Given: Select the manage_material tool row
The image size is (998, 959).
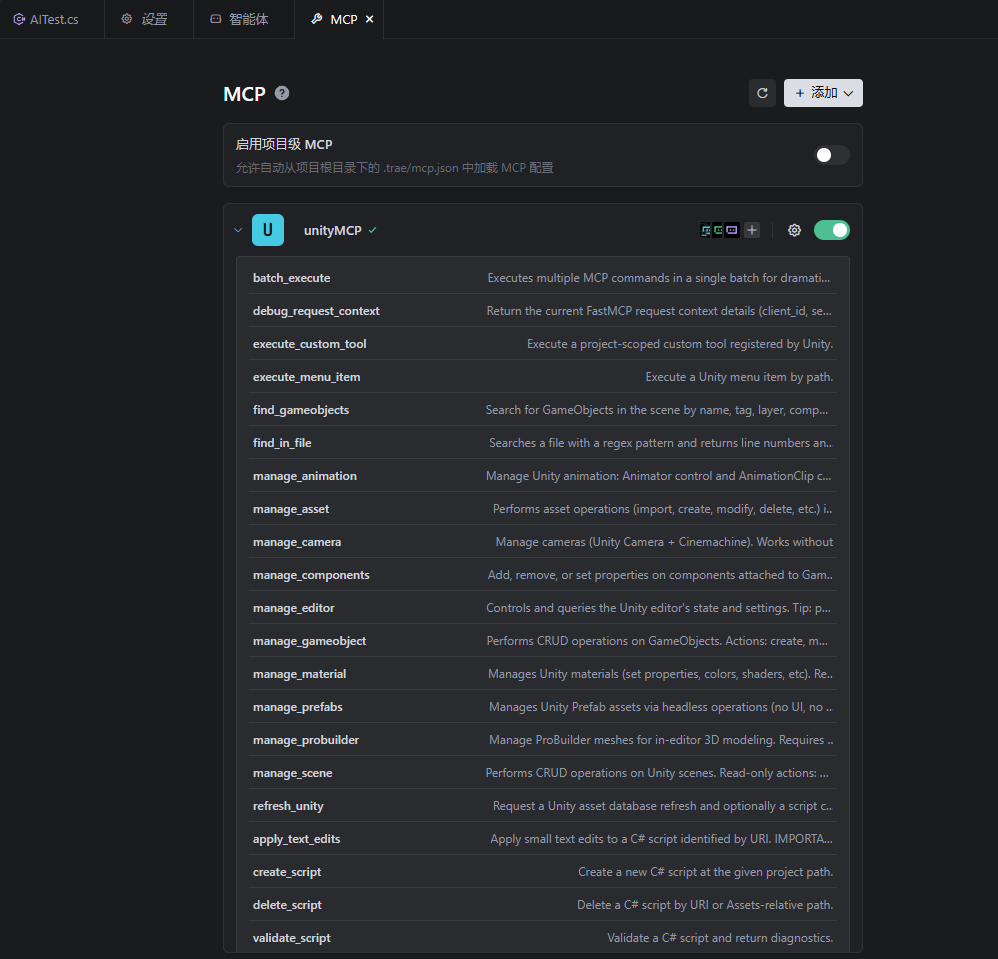Looking at the screenshot, I should pyautogui.click(x=542, y=675).
